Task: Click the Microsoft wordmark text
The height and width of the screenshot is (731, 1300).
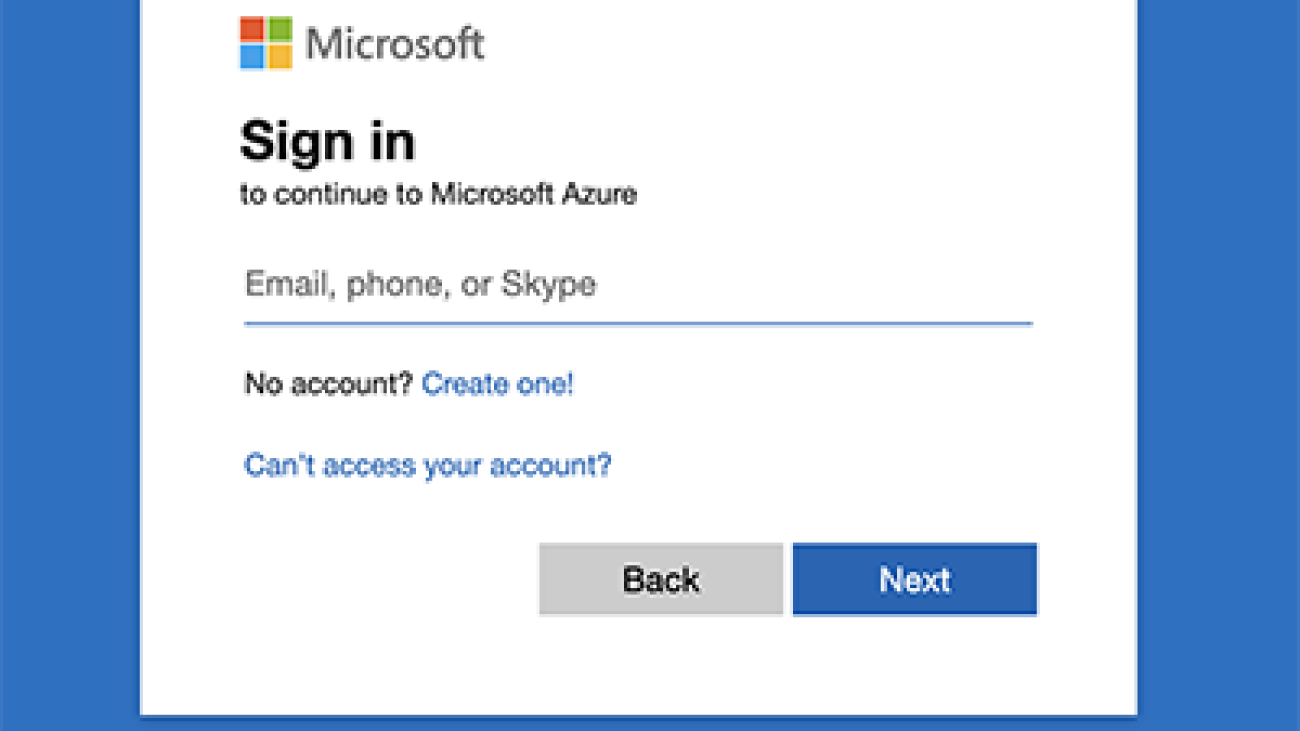Action: 395,44
